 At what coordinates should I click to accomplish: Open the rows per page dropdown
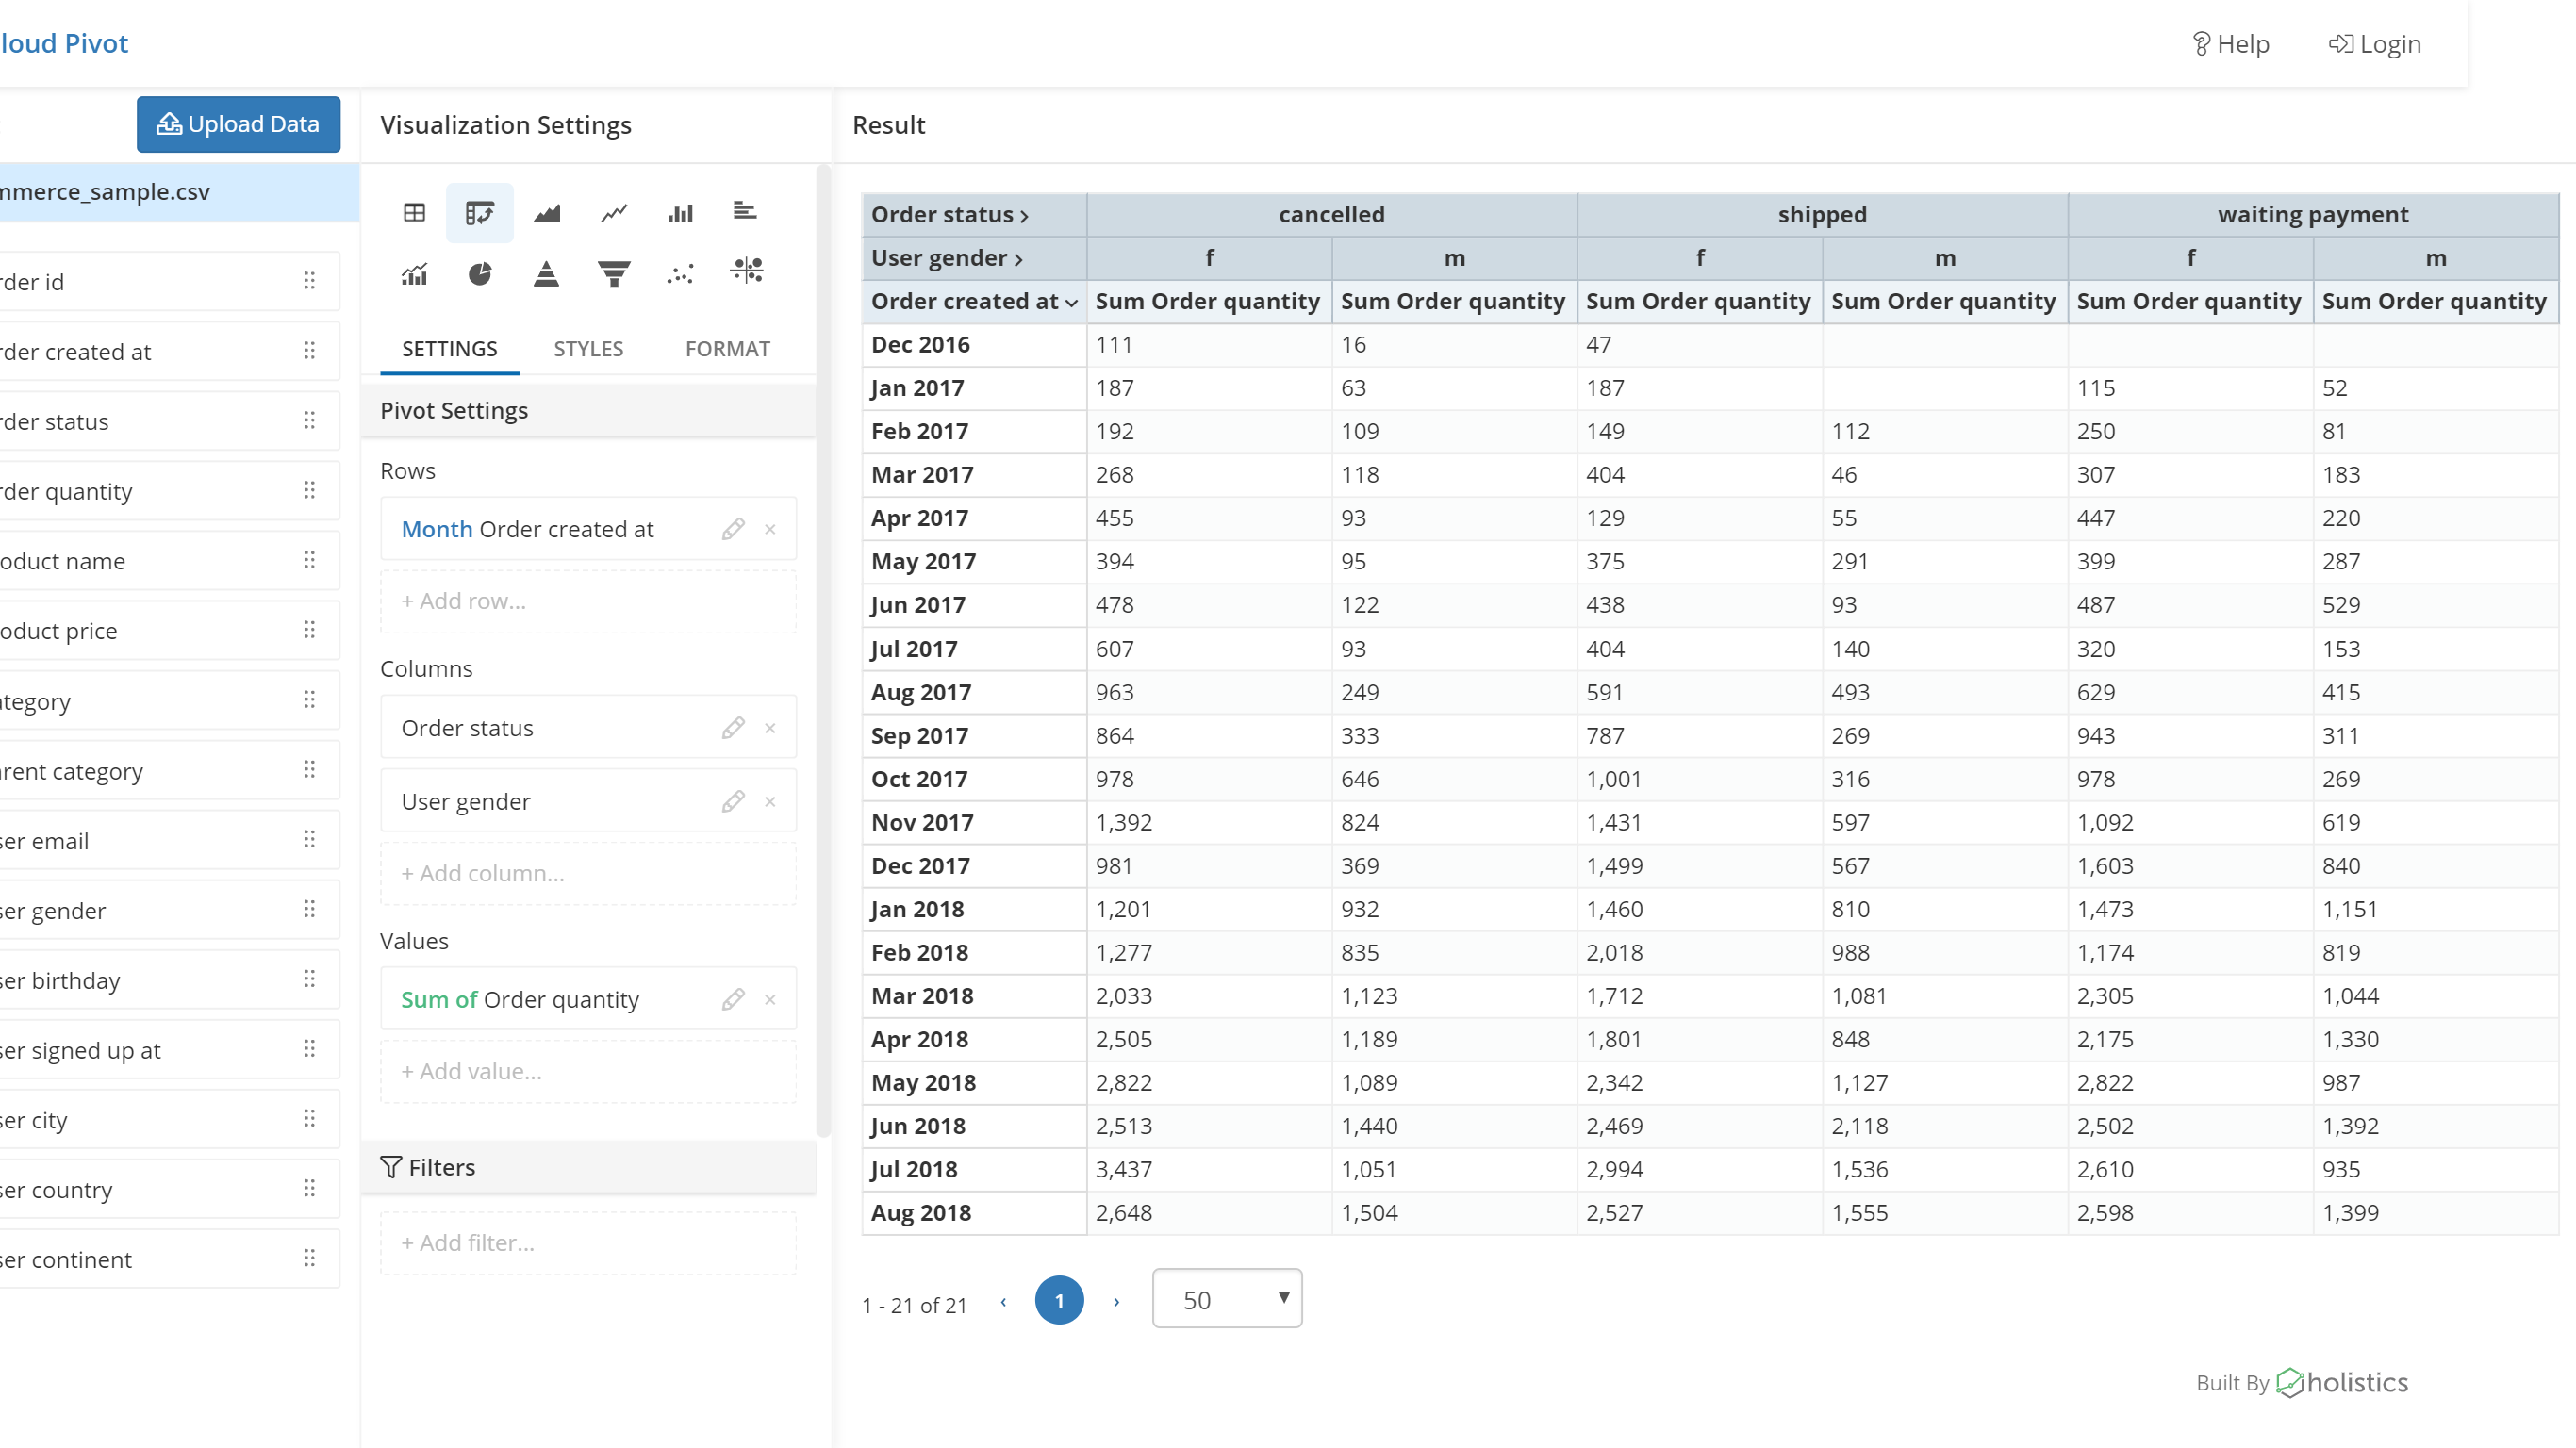click(x=1228, y=1299)
